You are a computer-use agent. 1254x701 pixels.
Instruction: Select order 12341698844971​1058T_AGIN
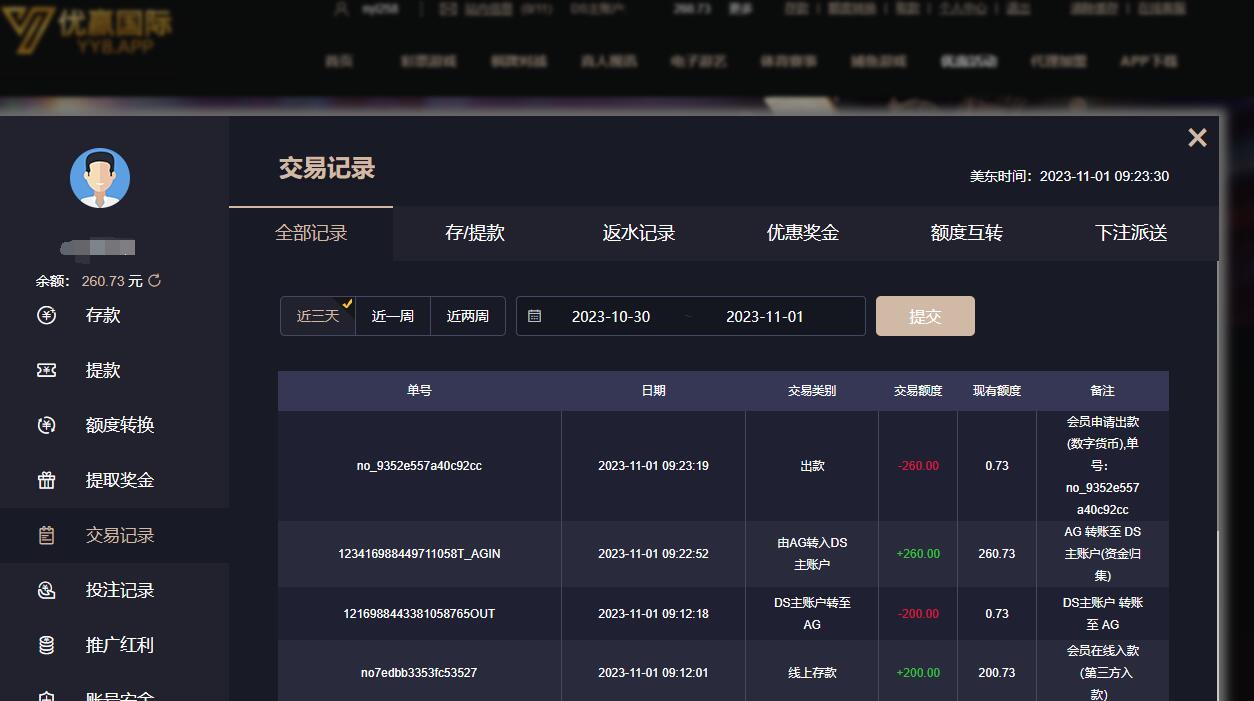419,554
